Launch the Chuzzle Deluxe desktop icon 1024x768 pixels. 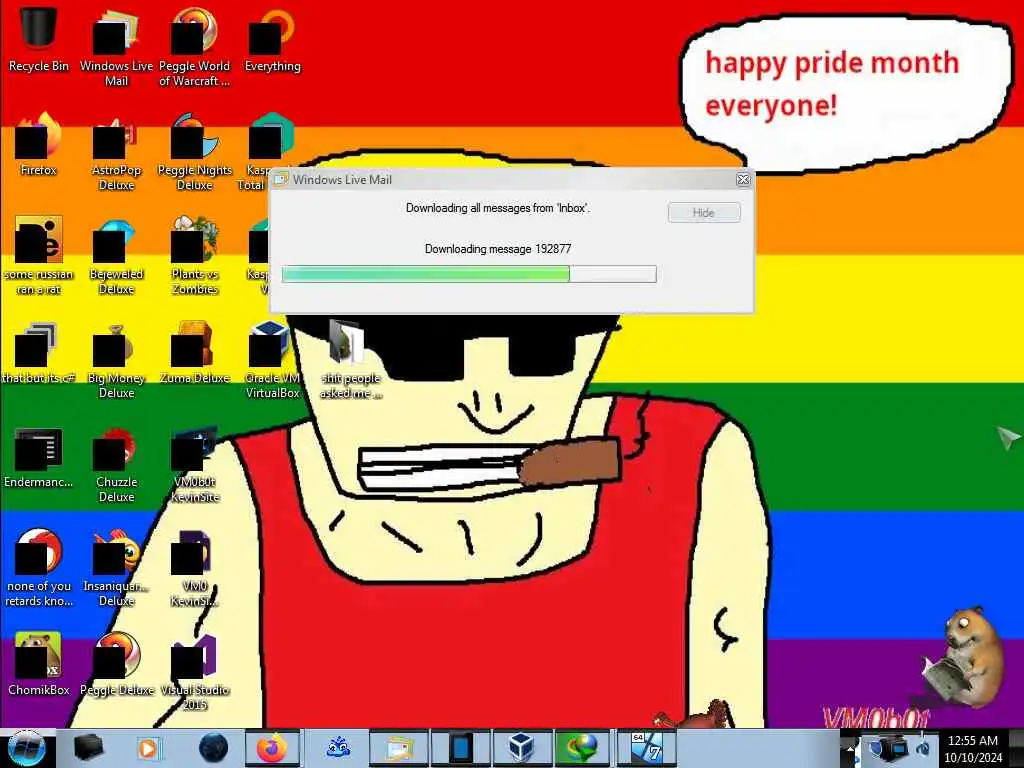[x=116, y=464]
